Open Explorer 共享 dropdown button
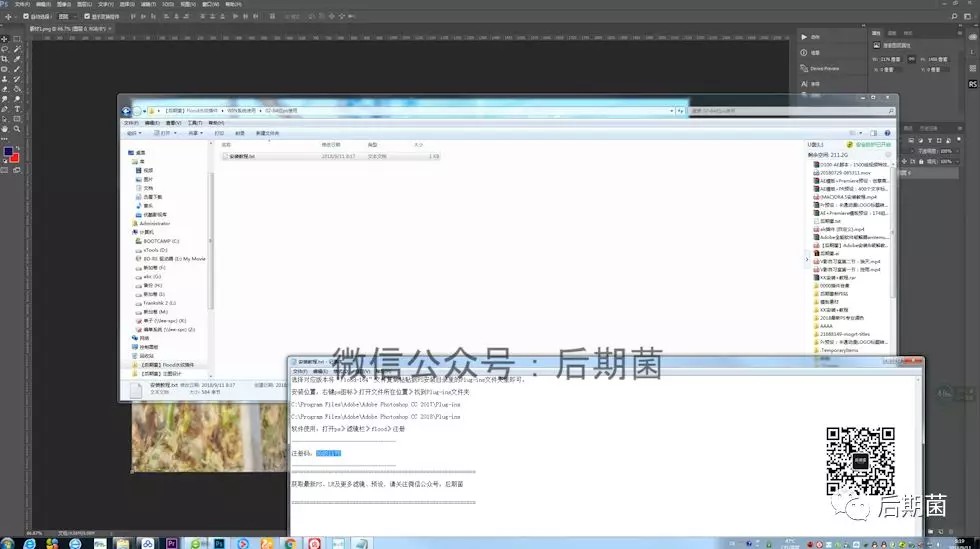Image resolution: width=980 pixels, height=549 pixels. pos(195,133)
